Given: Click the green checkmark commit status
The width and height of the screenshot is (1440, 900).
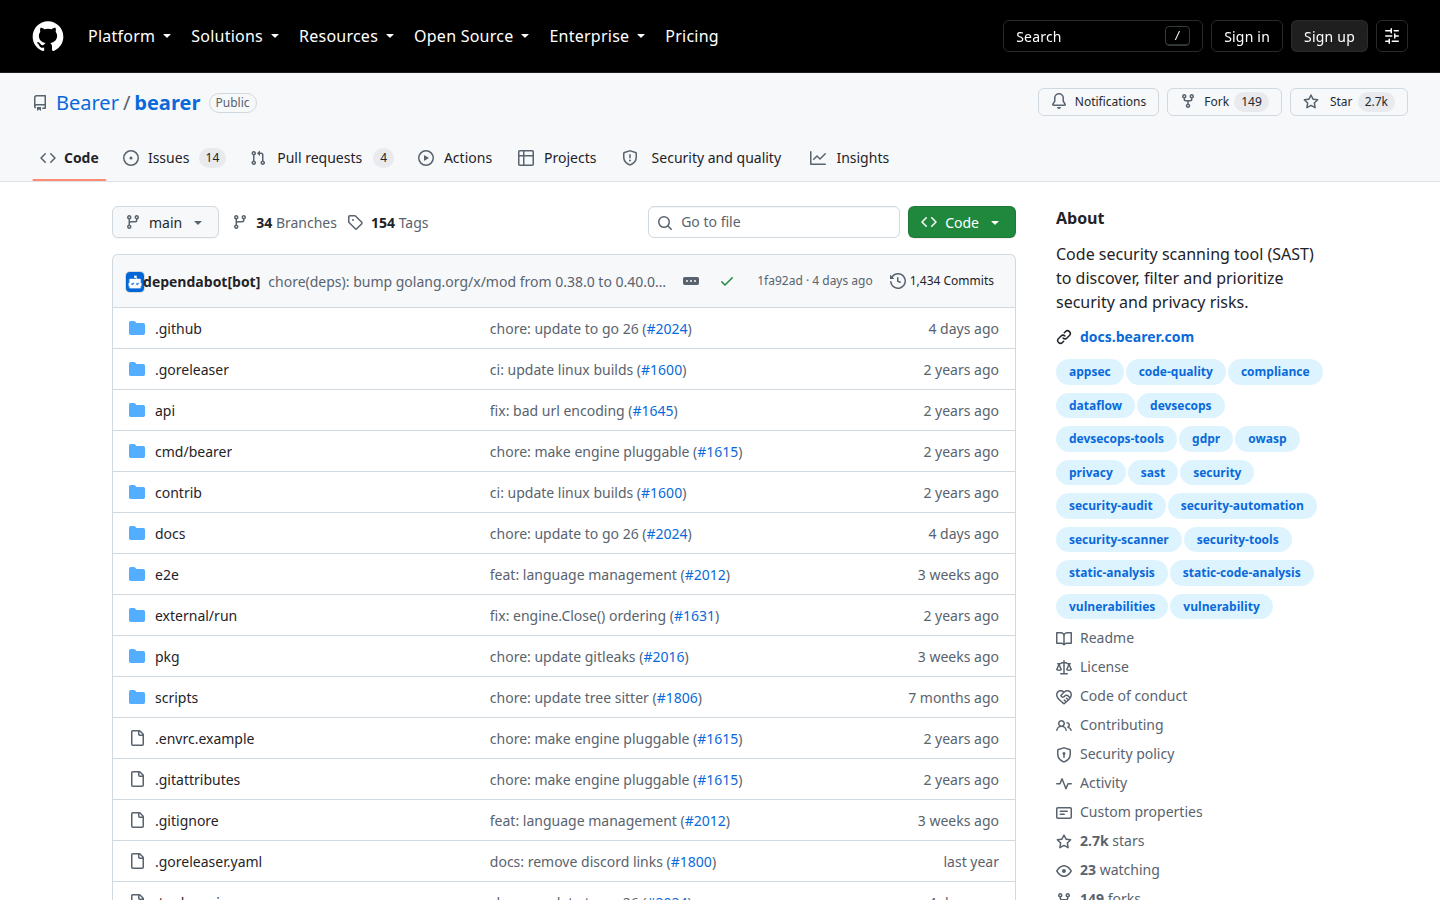Looking at the screenshot, I should (727, 281).
